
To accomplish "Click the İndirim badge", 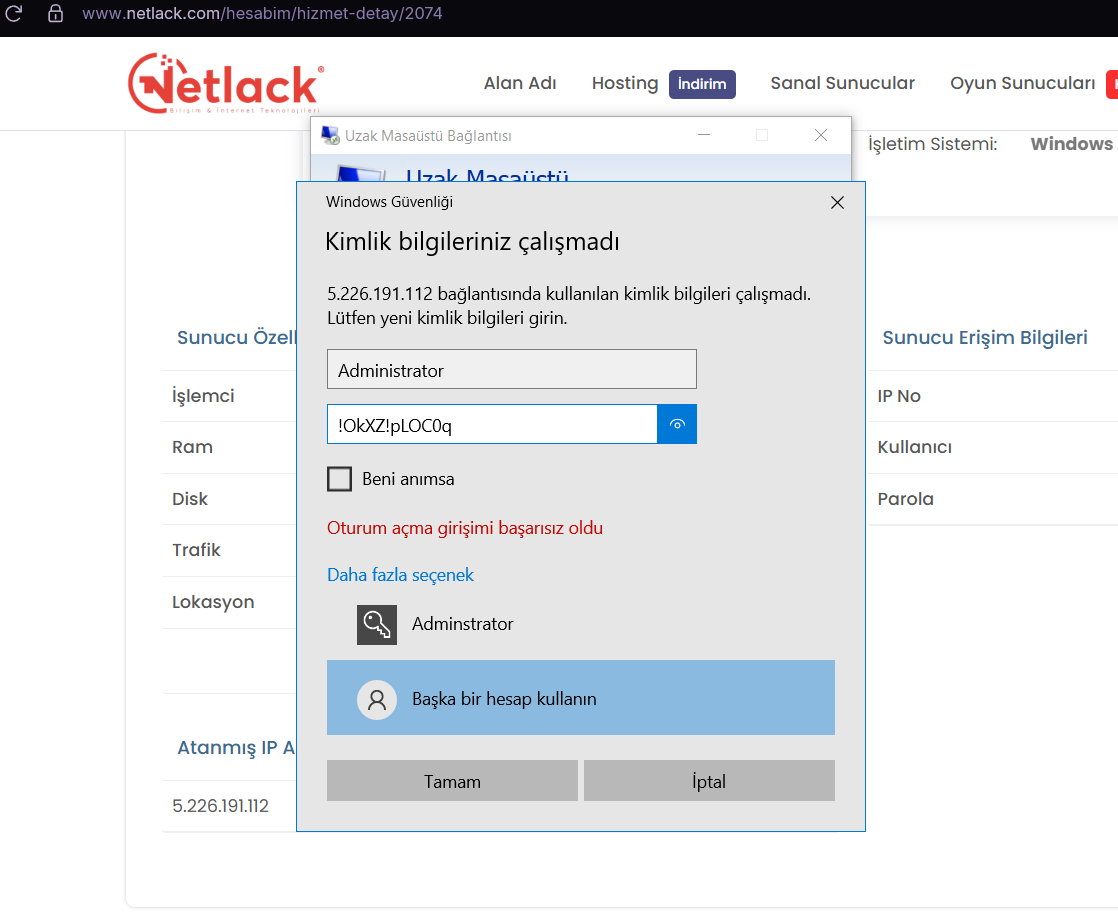I will pyautogui.click(x=702, y=84).
